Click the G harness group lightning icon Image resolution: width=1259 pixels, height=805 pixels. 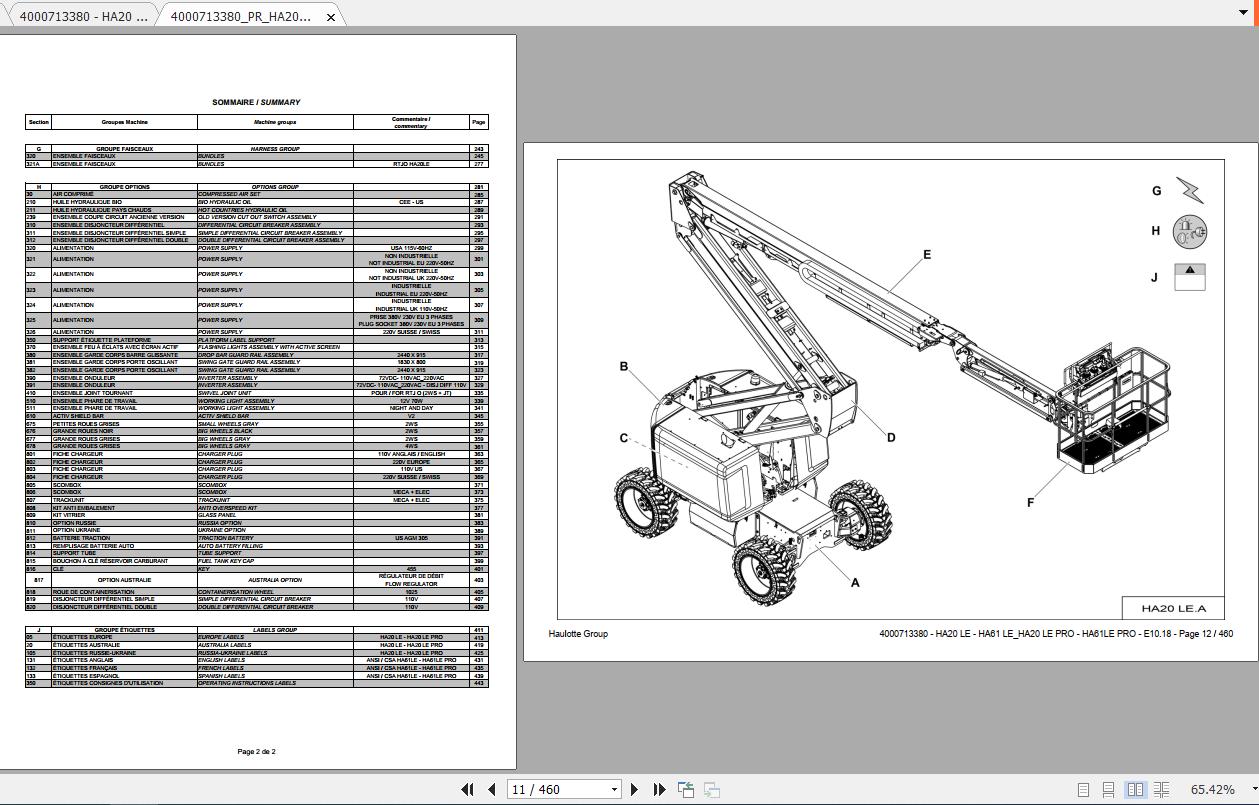pos(1189,190)
